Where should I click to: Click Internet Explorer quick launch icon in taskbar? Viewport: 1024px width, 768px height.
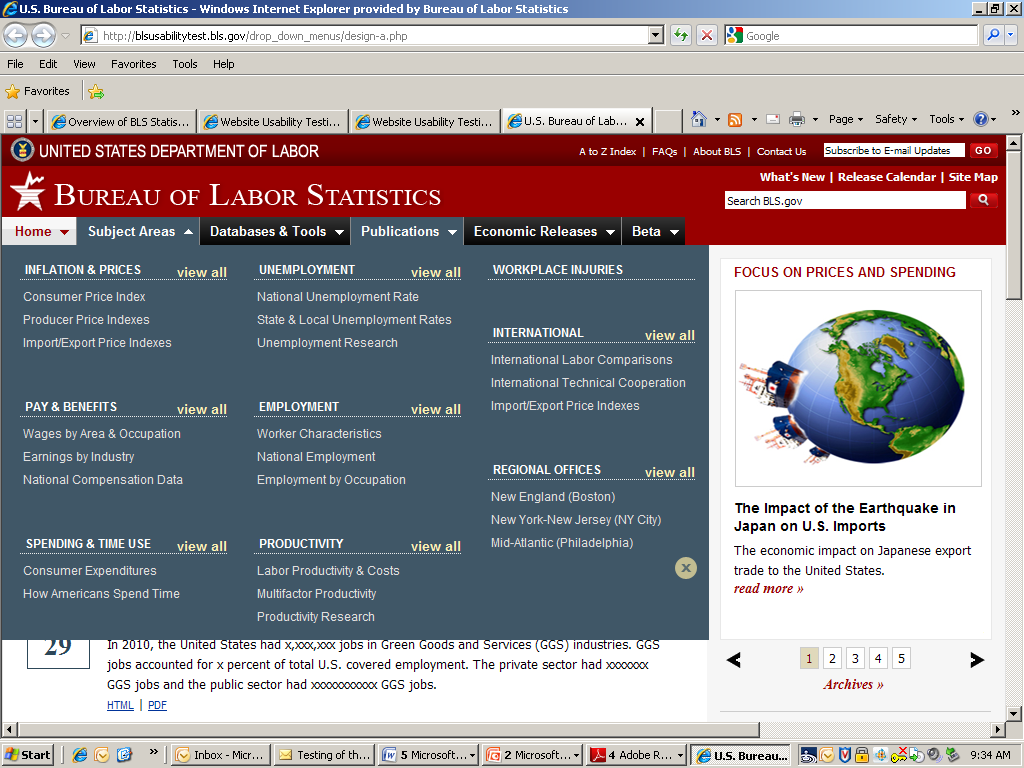(x=80, y=755)
